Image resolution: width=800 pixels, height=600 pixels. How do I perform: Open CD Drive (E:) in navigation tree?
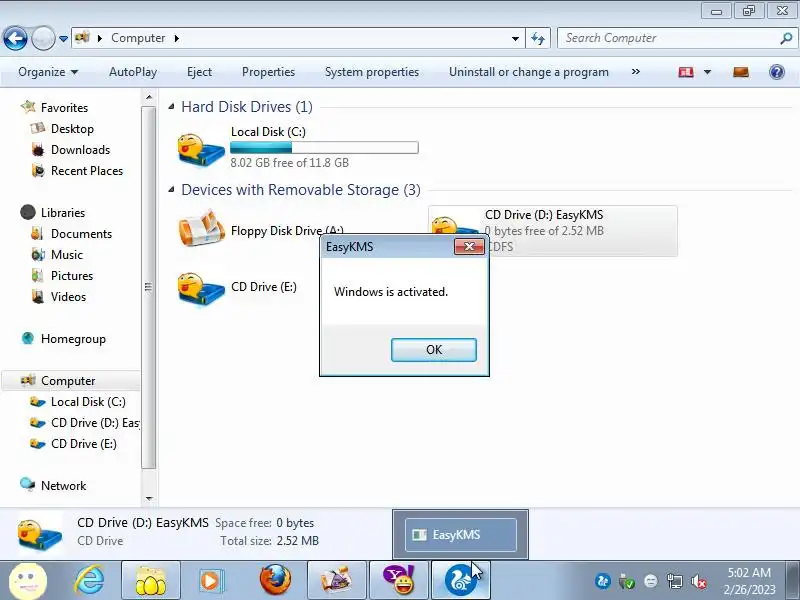click(84, 443)
